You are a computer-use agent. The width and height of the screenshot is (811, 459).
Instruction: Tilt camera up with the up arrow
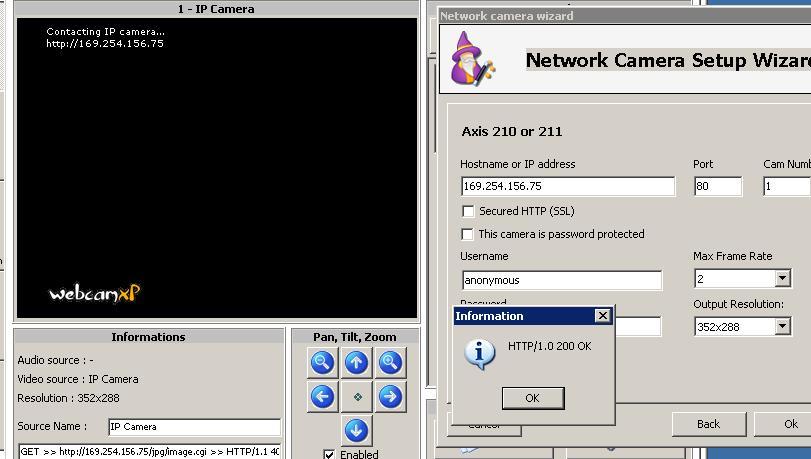tap(356, 363)
